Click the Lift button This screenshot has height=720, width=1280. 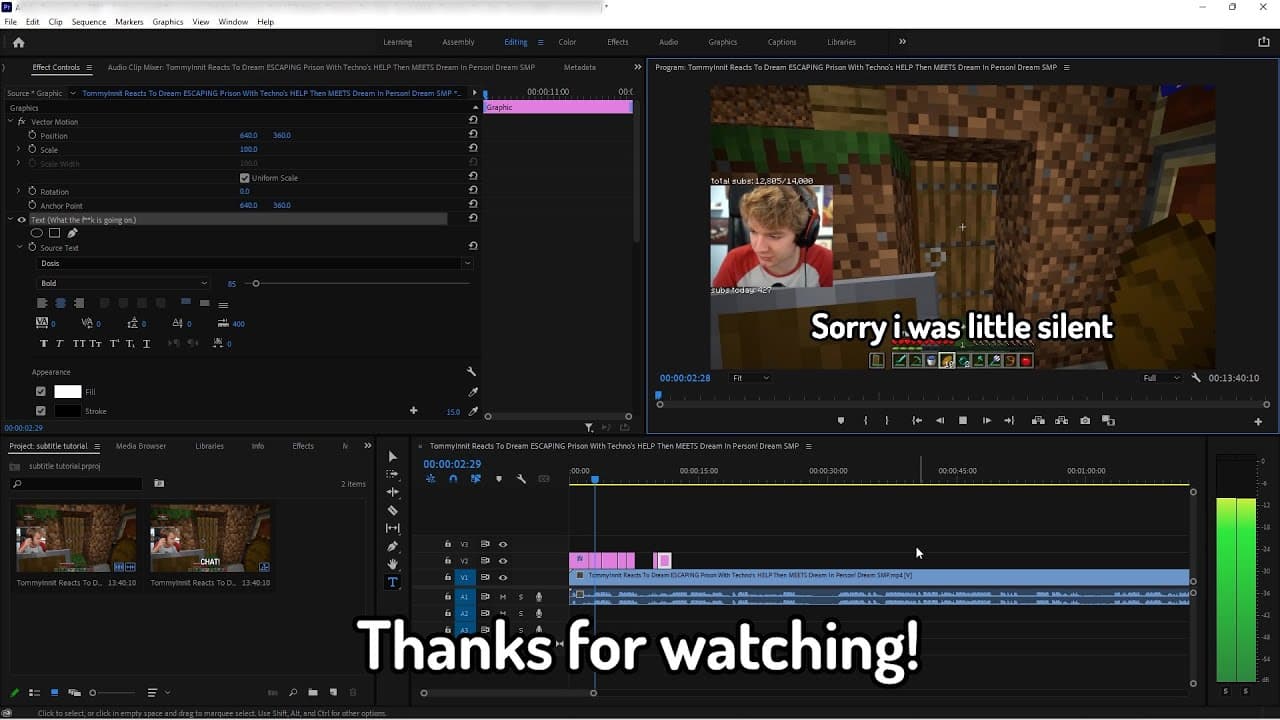[1038, 421]
